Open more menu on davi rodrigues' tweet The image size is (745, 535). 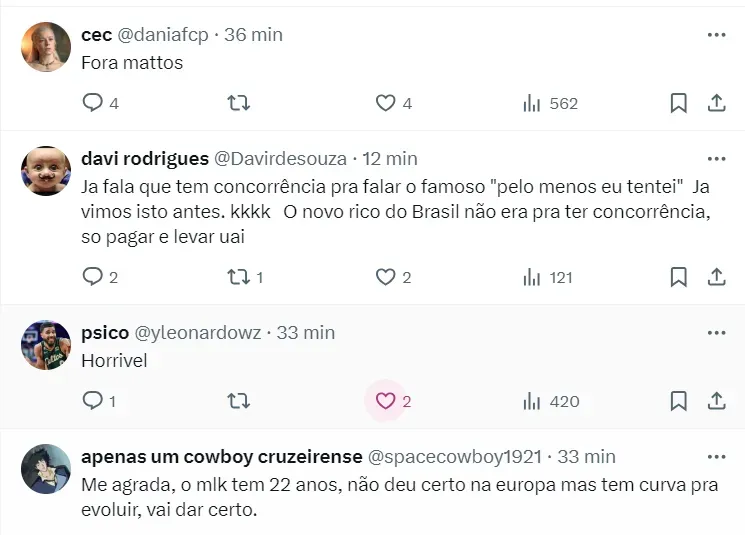pos(716,158)
